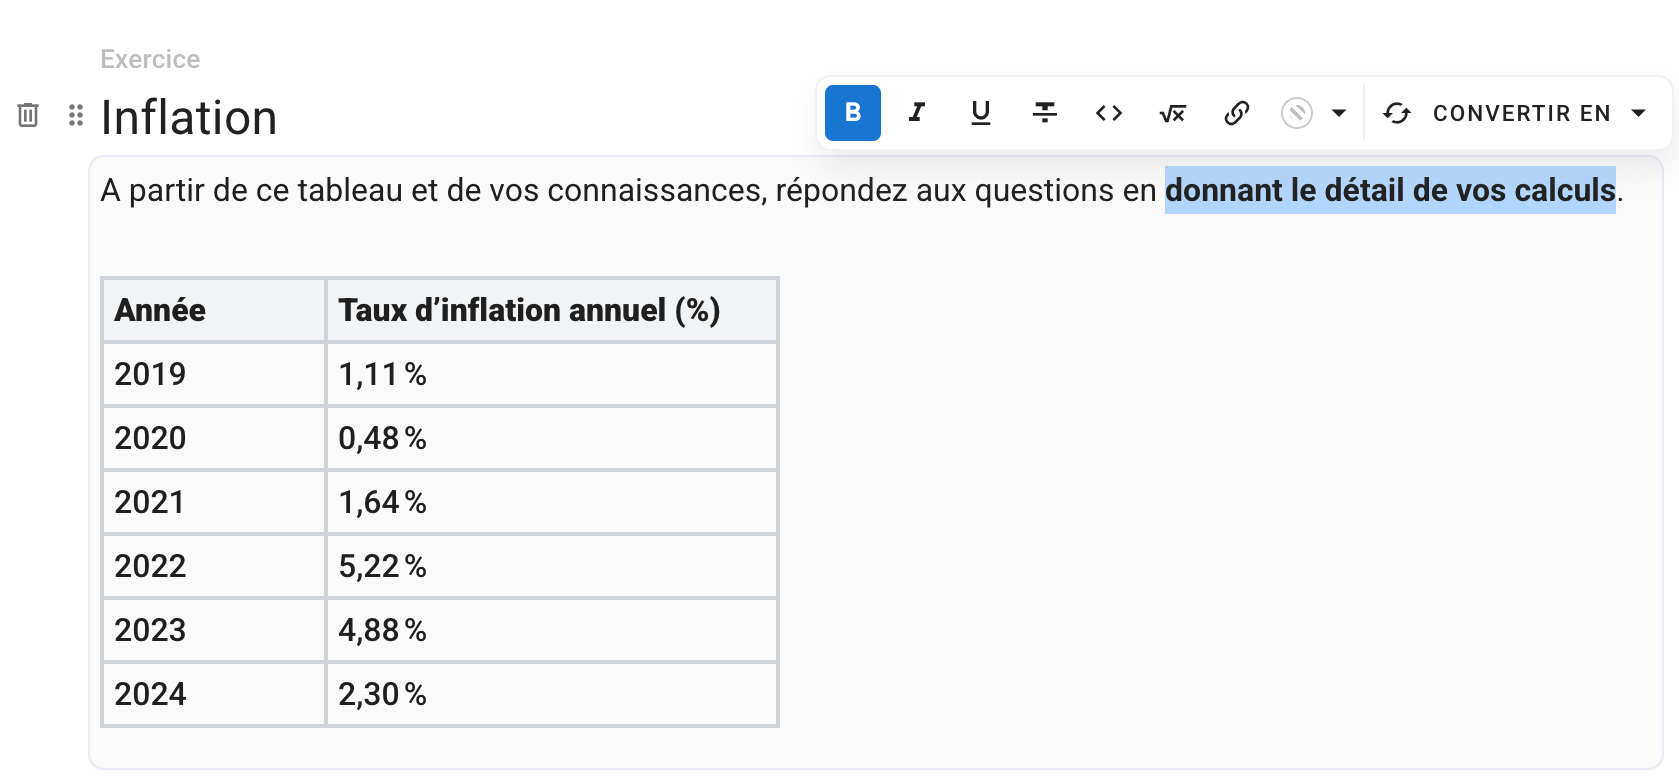Add a hyperlink to selection
Screen dimensions: 1679x776
(x=1236, y=113)
